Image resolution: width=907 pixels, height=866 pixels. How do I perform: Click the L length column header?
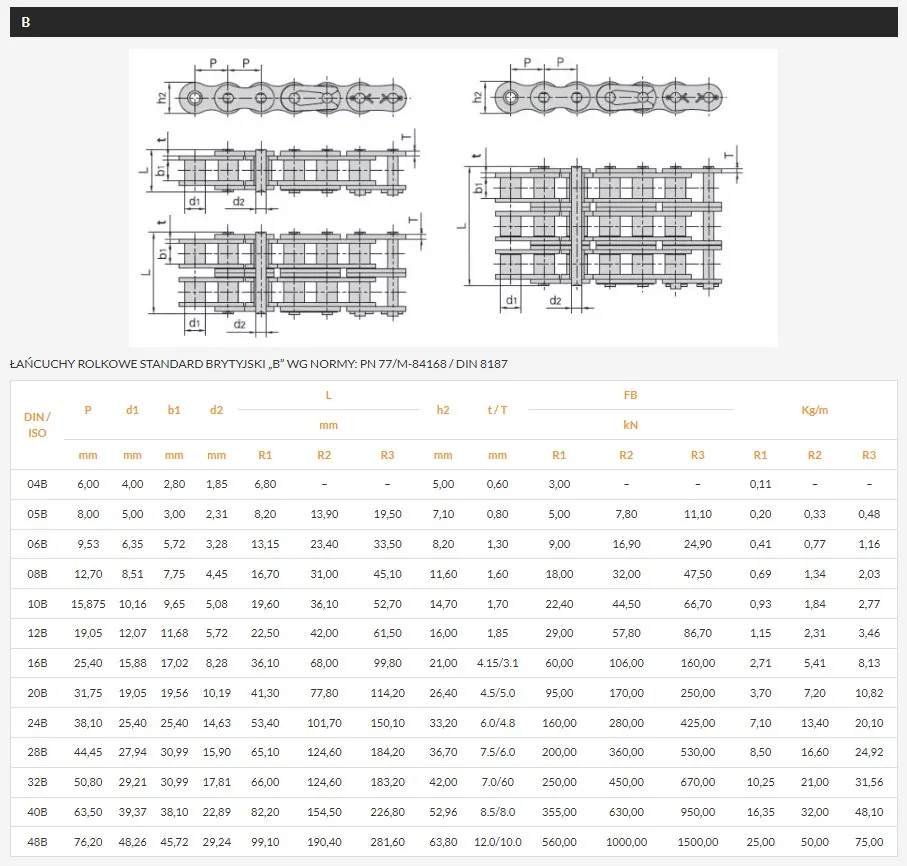tap(328, 395)
